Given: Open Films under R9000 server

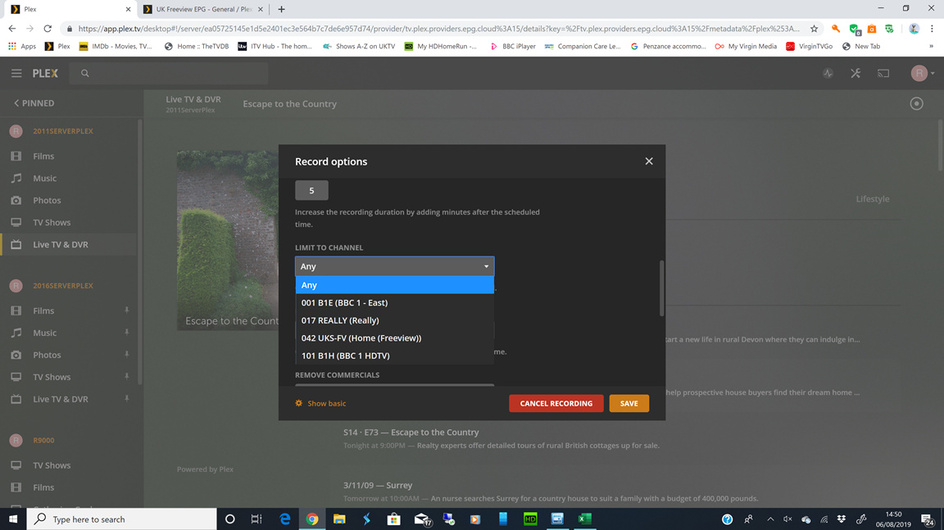Looking at the screenshot, I should [43, 487].
